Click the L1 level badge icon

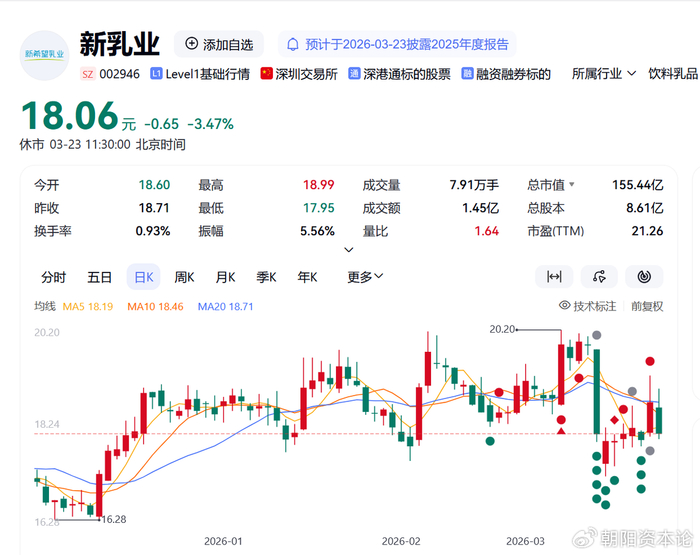[156, 74]
